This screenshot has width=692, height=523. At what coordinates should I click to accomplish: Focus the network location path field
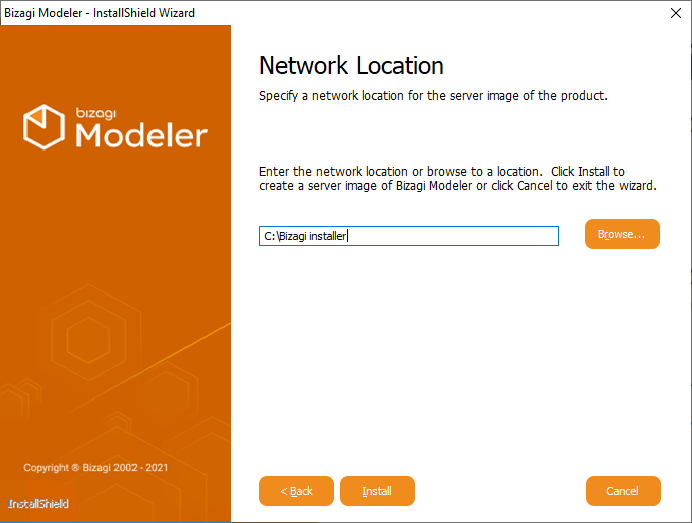click(409, 236)
